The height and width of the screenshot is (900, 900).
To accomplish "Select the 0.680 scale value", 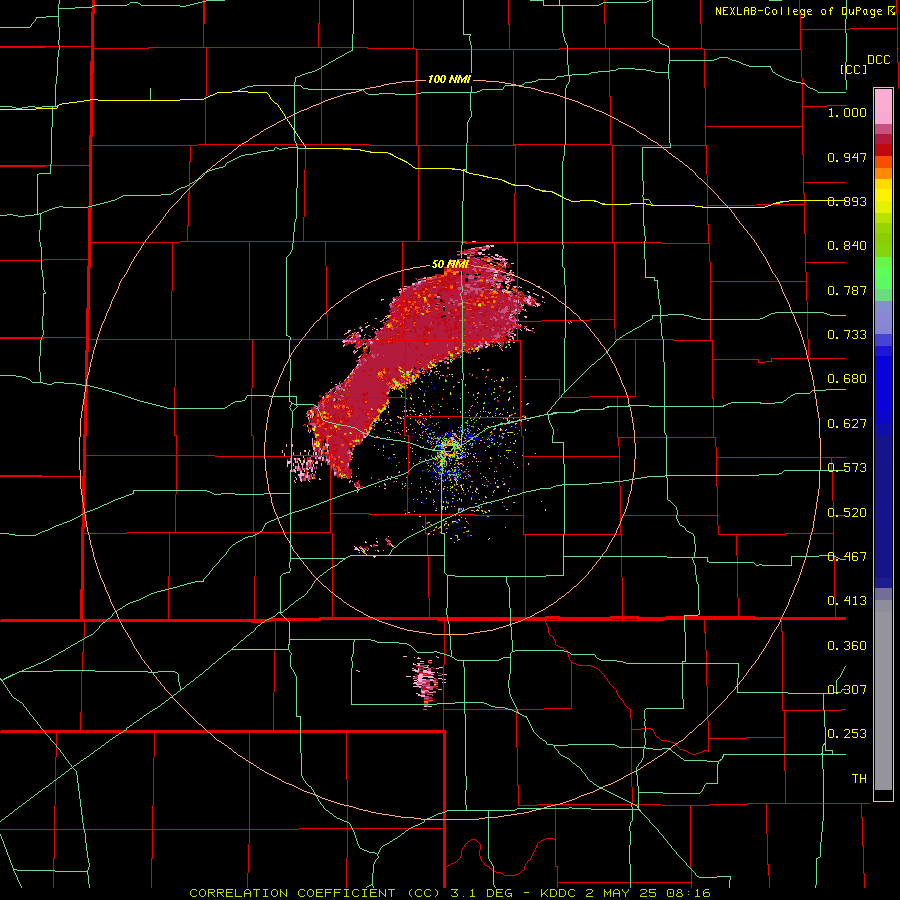I will click(847, 379).
